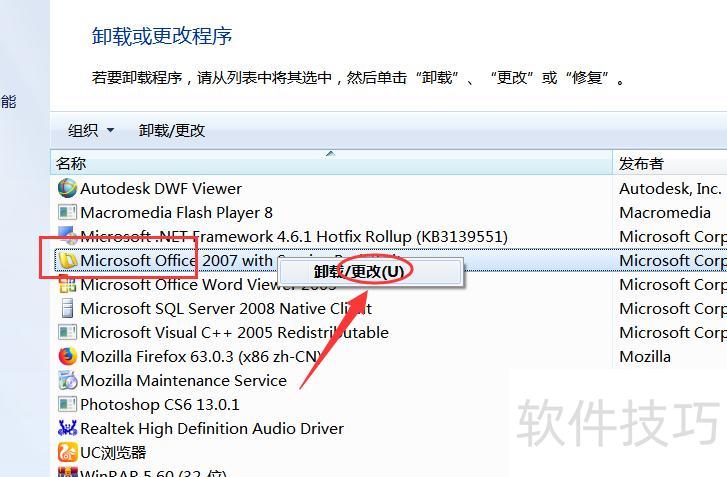Select Microsoft Office Word Viewer entry
Screen dimensions: 727x477
click(x=208, y=285)
